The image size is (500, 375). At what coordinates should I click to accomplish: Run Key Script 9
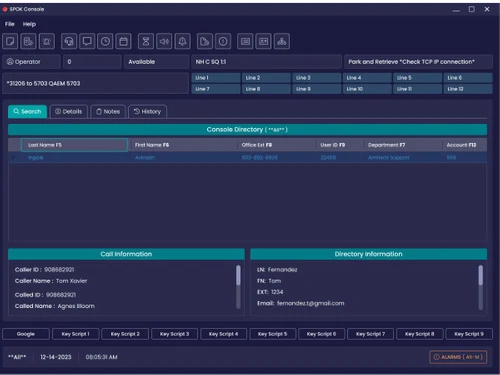[469, 334]
